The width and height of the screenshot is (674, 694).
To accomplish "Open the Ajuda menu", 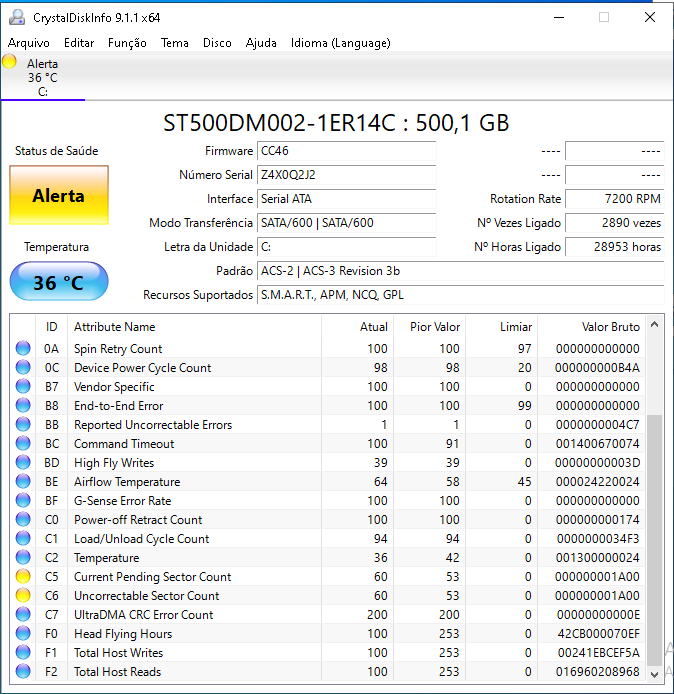I will 261,43.
